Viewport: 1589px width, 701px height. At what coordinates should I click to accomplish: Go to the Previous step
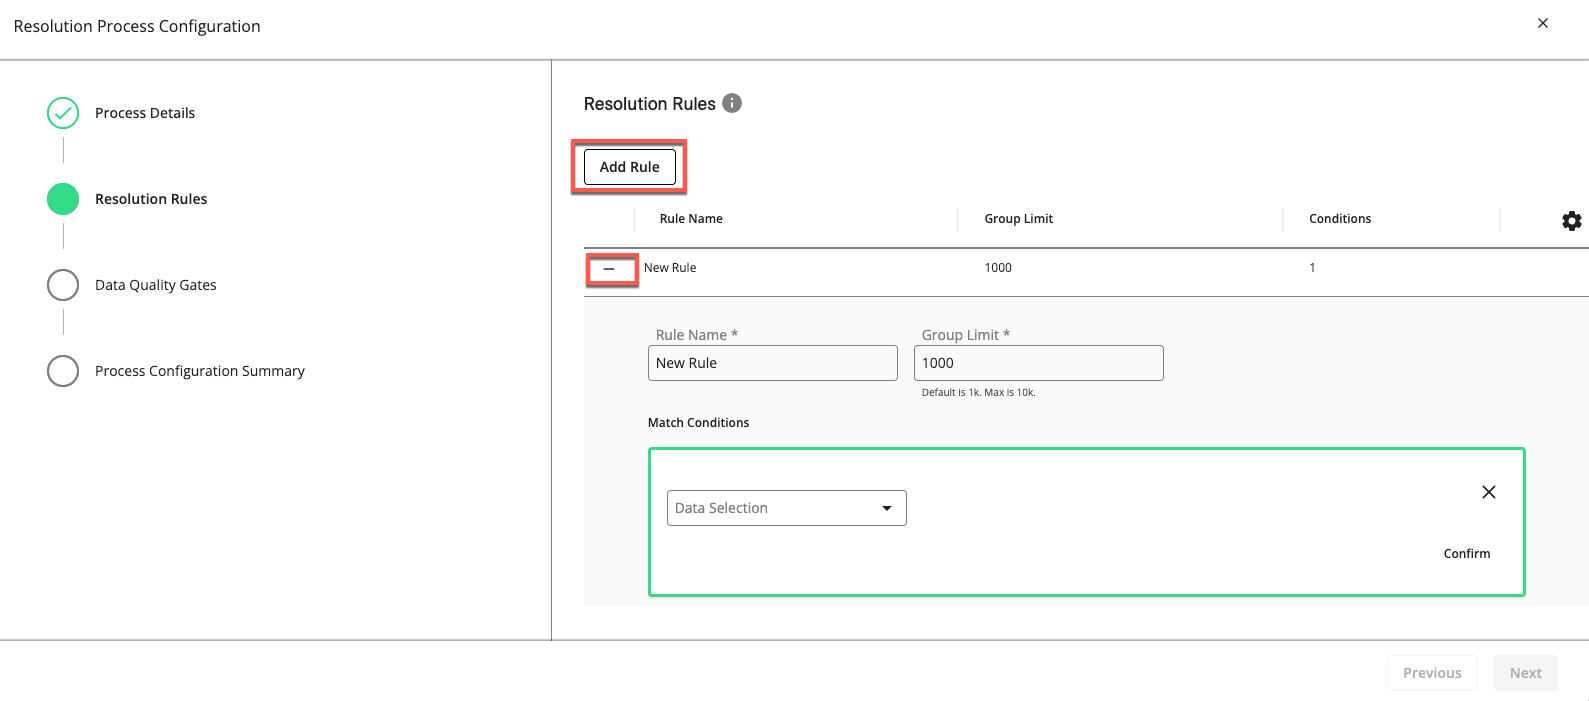(x=1431, y=673)
